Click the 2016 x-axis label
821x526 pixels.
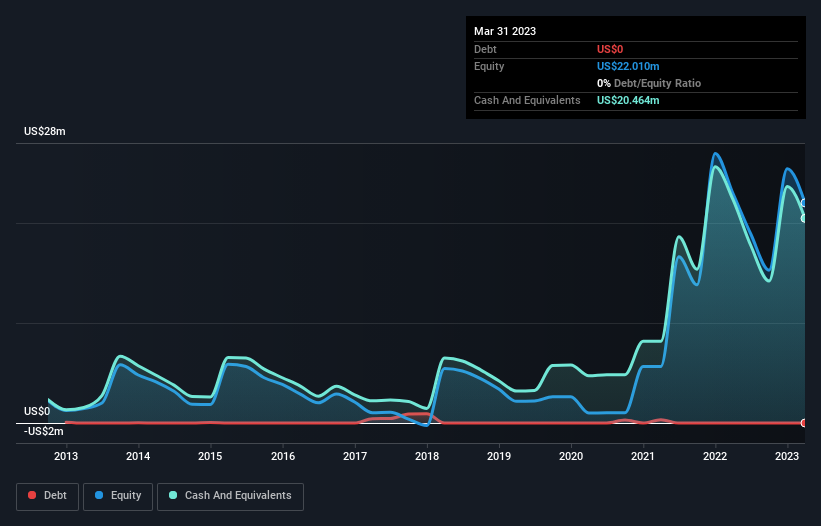pyautogui.click(x=283, y=456)
